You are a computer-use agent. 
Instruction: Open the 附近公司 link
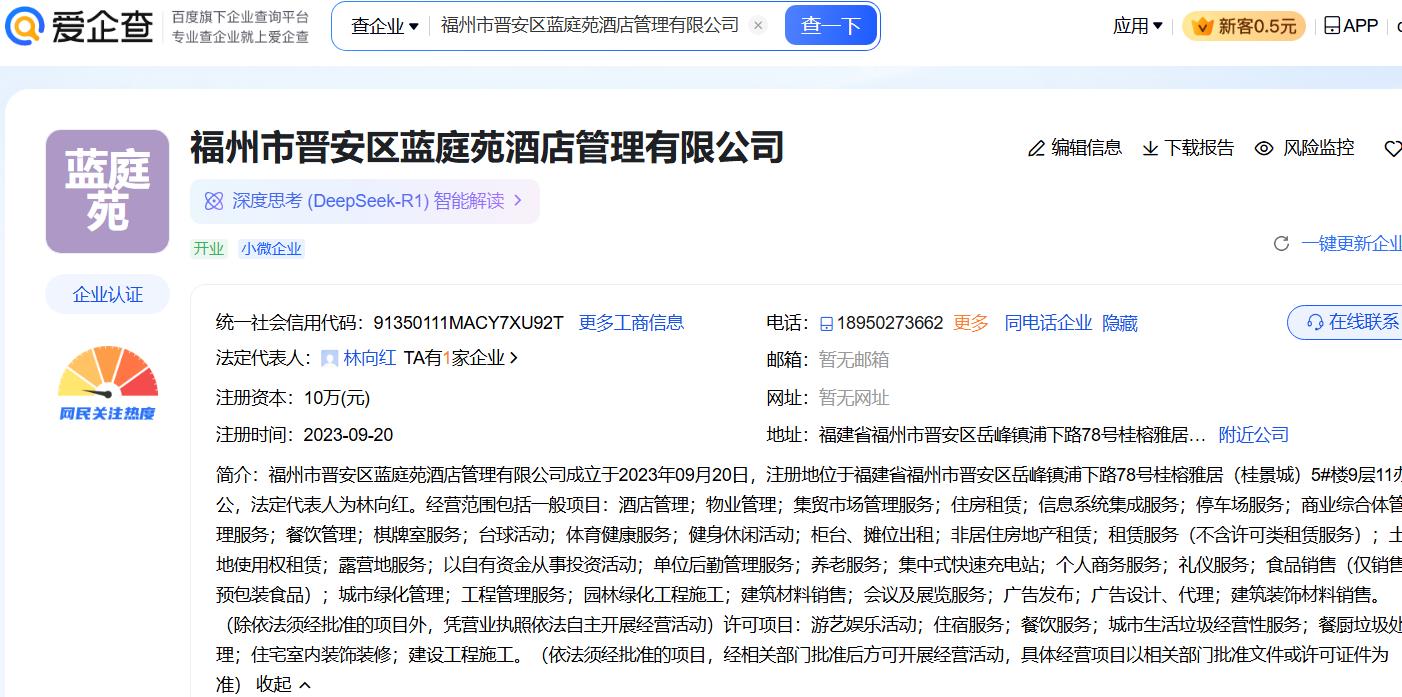pos(1253,435)
